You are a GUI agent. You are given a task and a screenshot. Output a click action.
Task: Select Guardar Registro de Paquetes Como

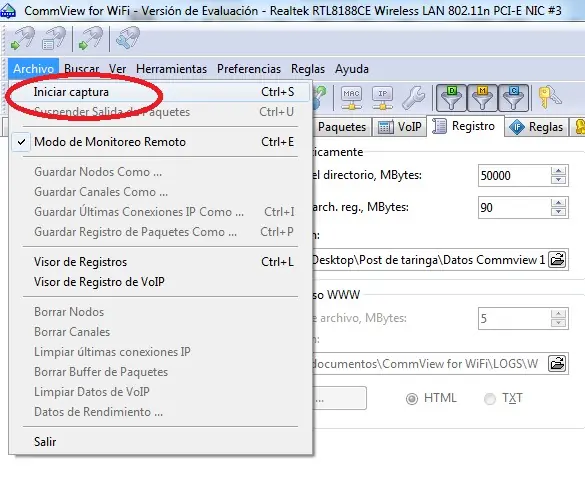(160, 232)
